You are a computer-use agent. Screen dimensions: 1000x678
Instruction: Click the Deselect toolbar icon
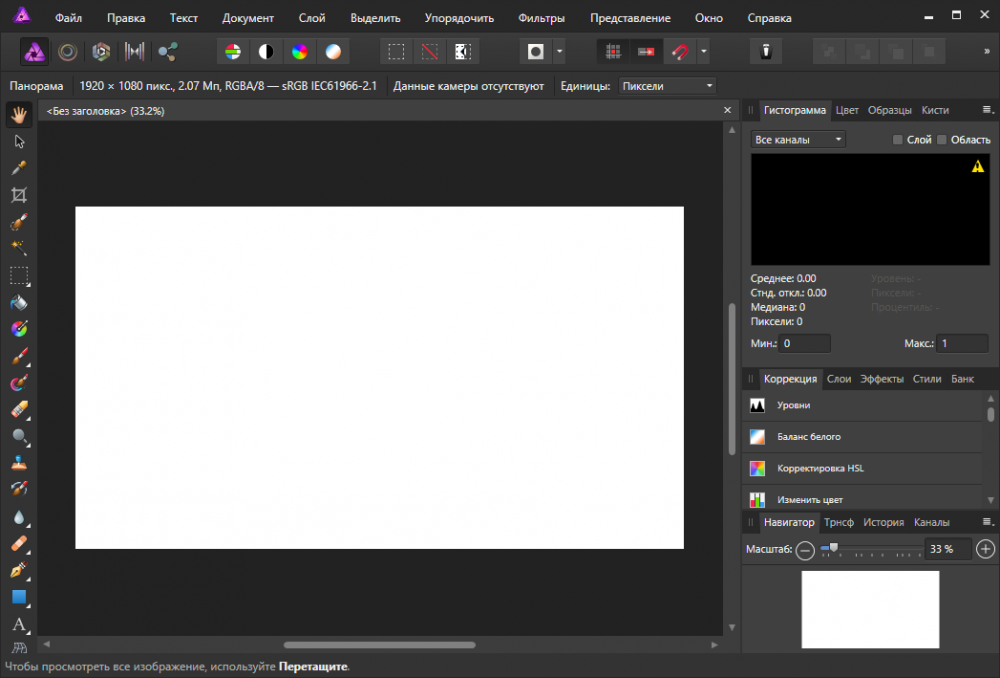[429, 52]
